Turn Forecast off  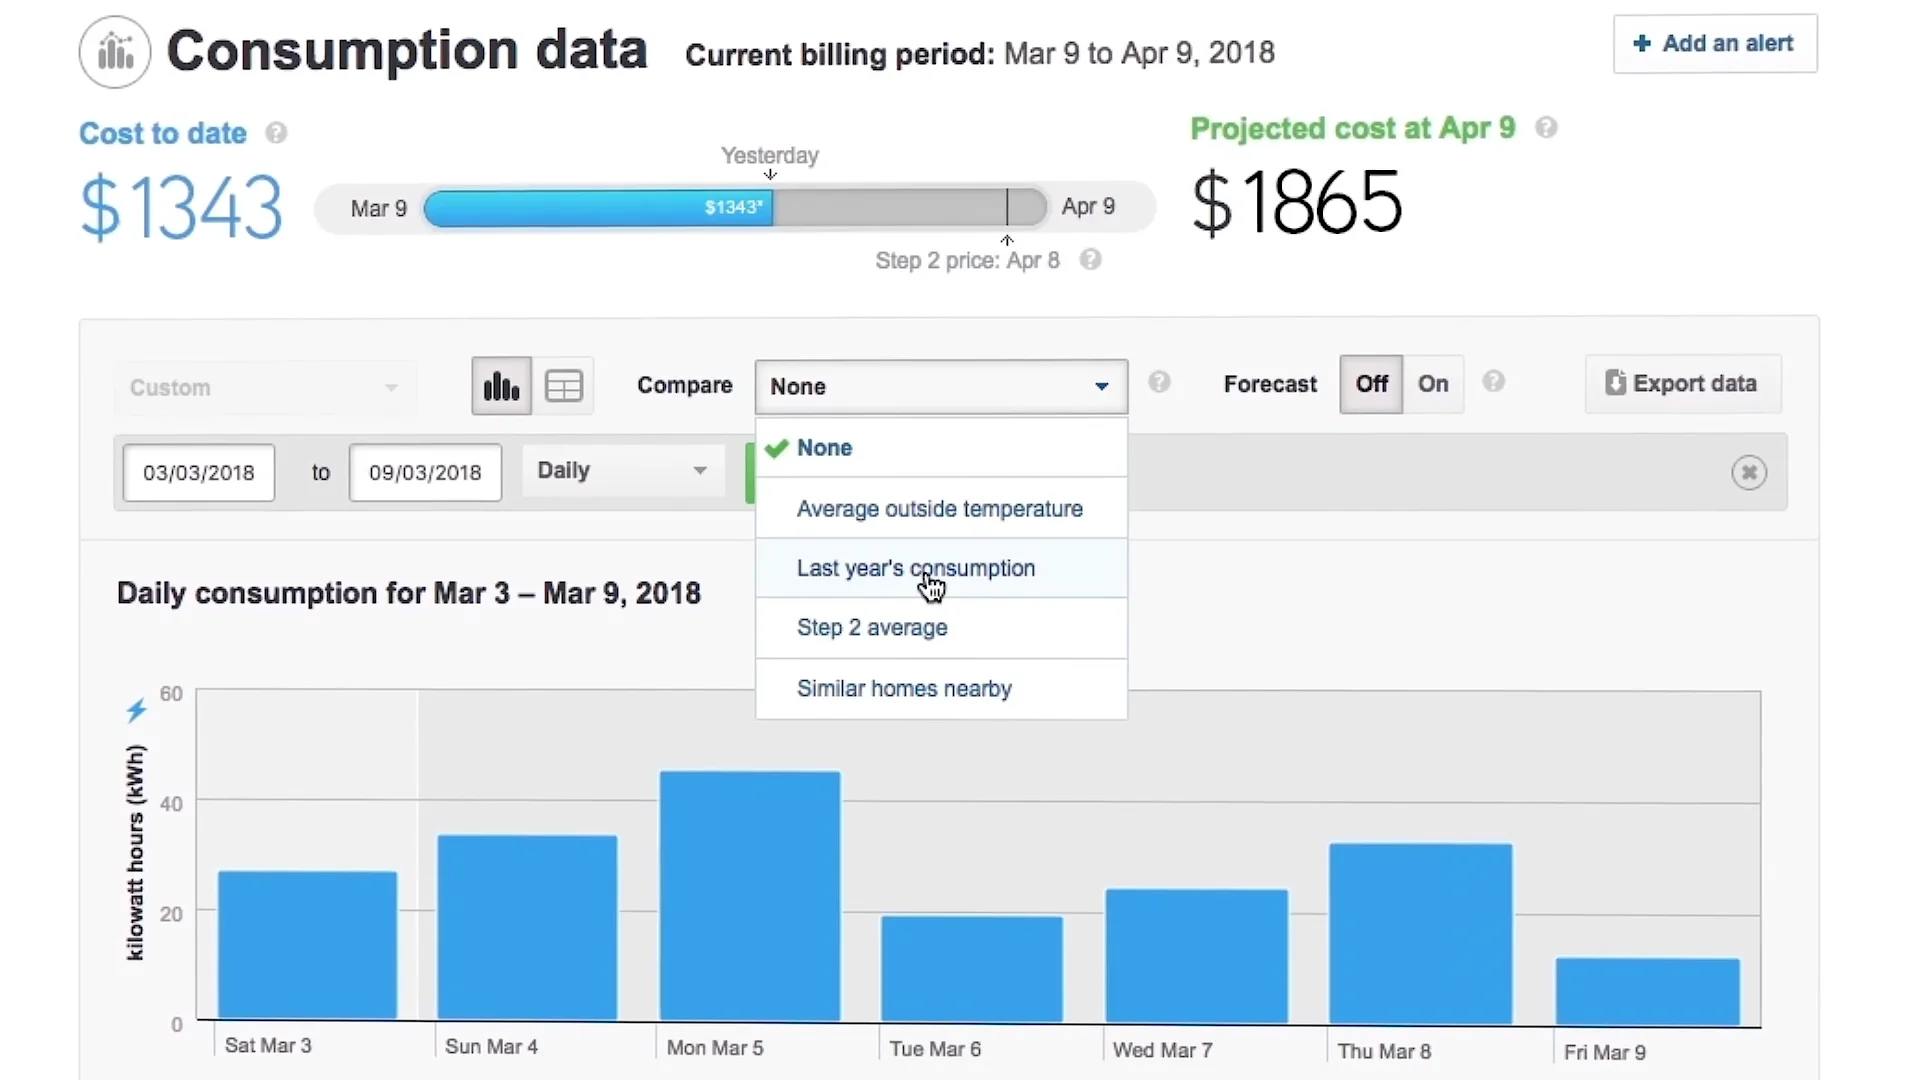[1371, 384]
